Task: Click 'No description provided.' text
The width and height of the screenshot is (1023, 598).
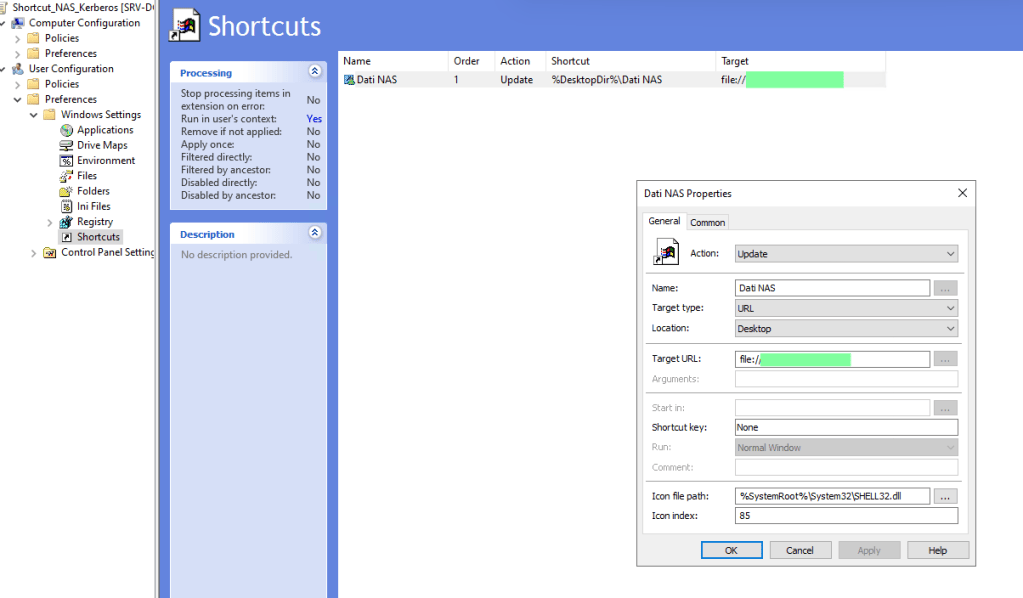Action: tap(236, 254)
